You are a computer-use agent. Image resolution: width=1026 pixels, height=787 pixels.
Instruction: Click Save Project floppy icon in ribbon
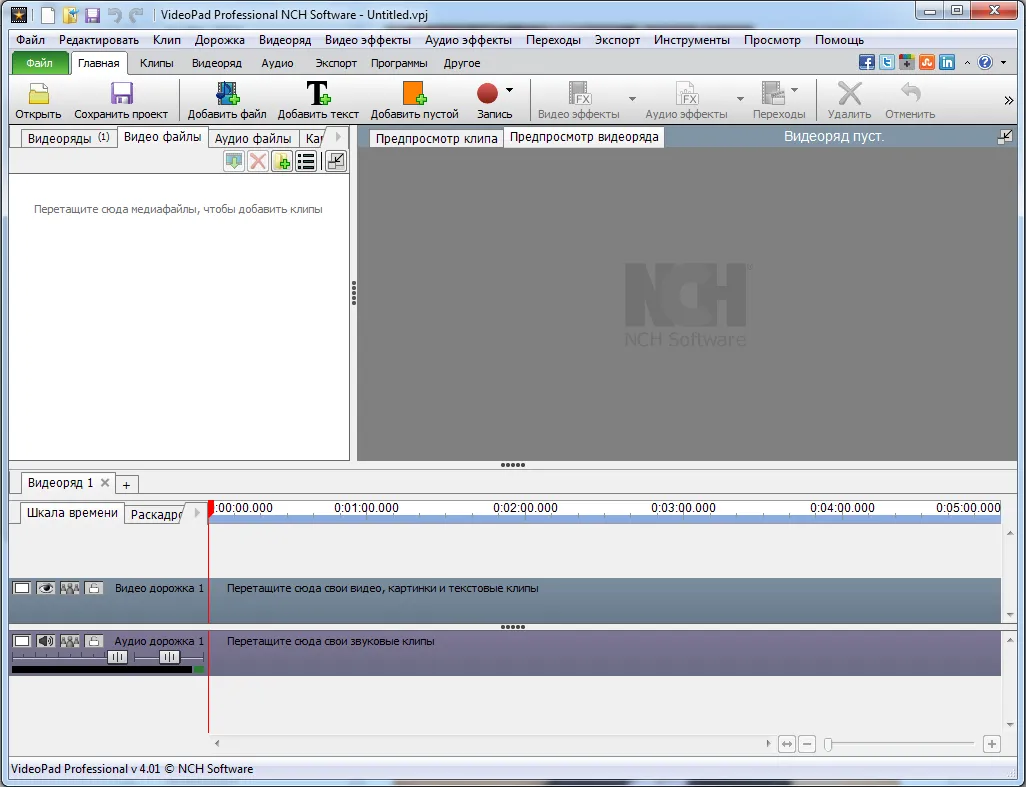click(121, 94)
